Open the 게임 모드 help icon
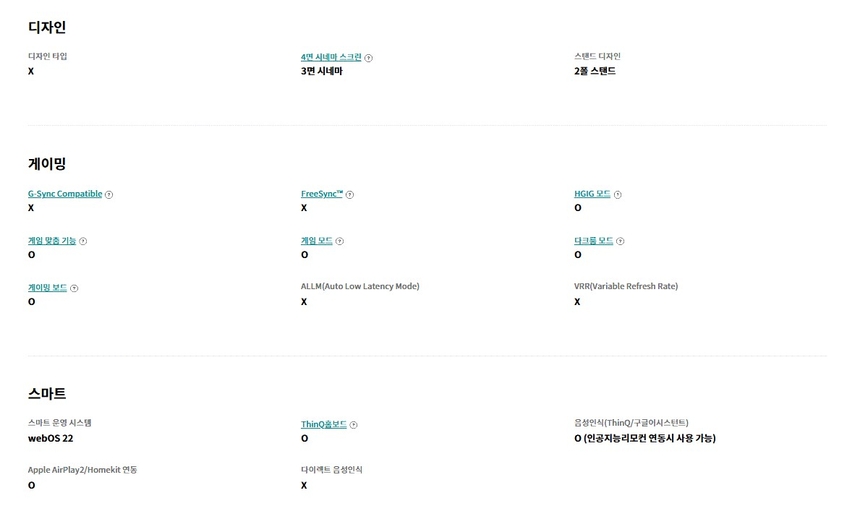 click(x=340, y=241)
